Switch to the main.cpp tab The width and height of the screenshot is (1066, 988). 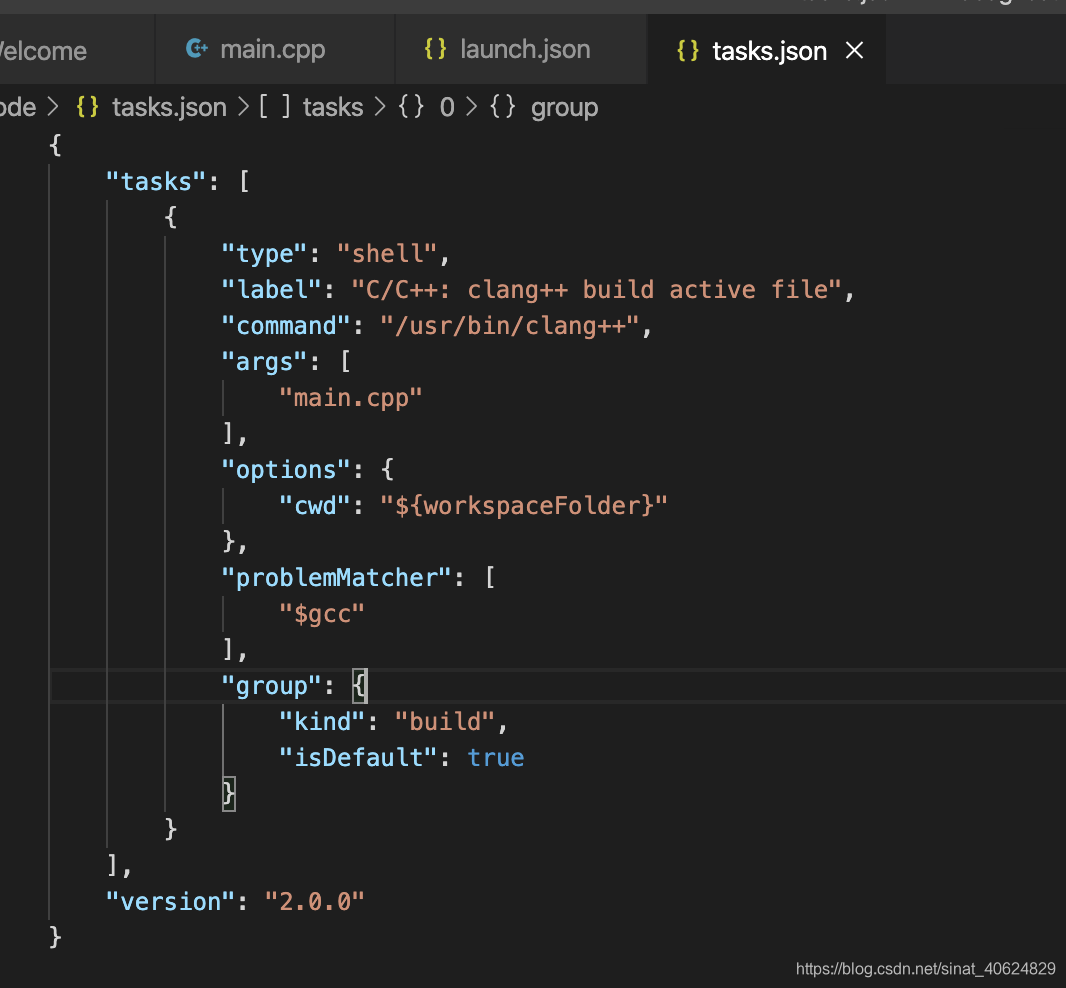pos(275,50)
